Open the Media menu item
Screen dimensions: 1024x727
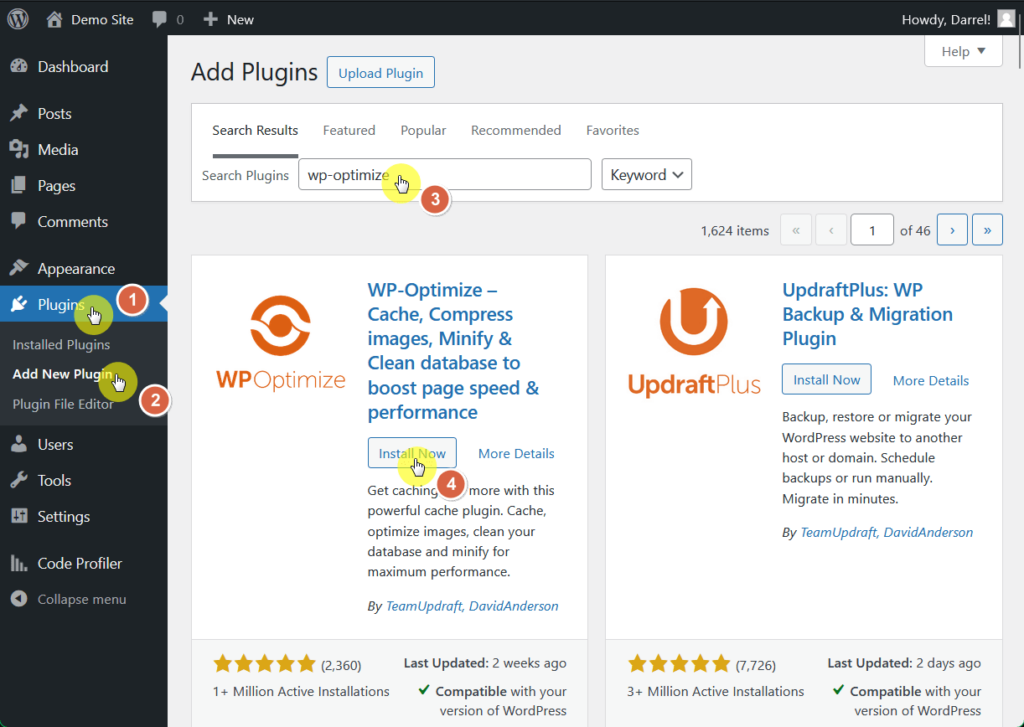(x=84, y=150)
